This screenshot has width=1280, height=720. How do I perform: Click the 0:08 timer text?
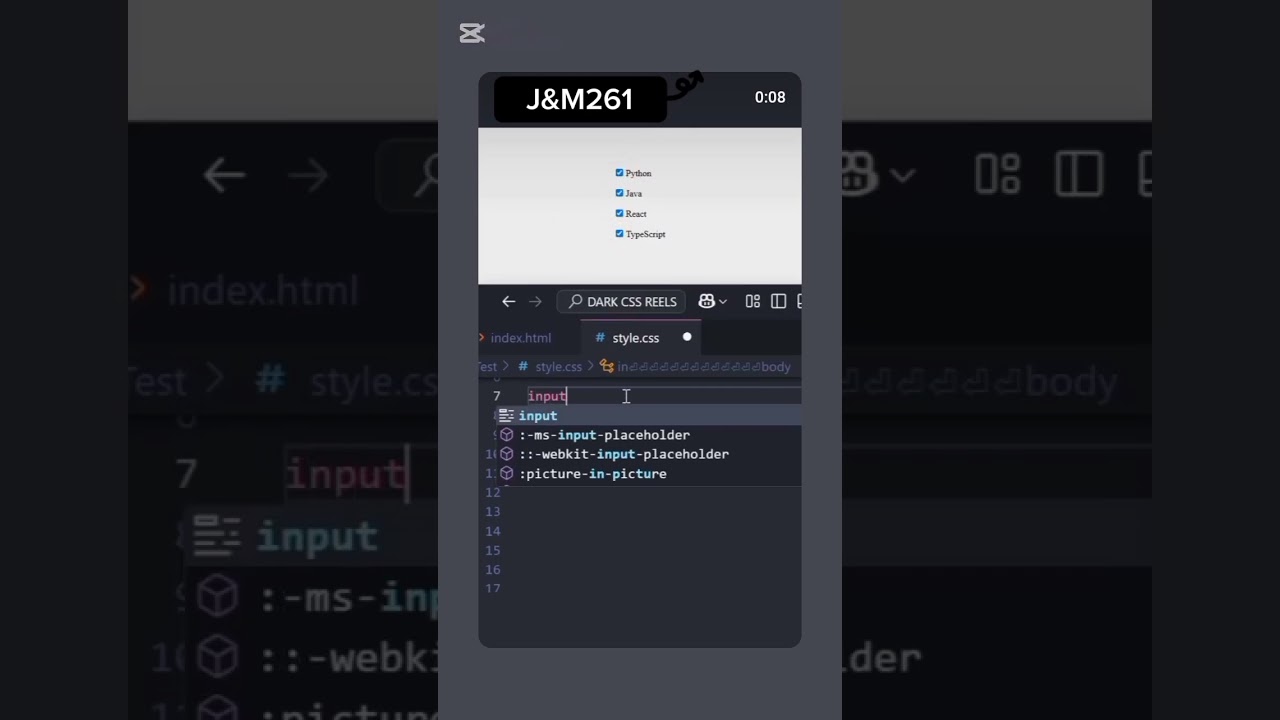click(x=770, y=98)
